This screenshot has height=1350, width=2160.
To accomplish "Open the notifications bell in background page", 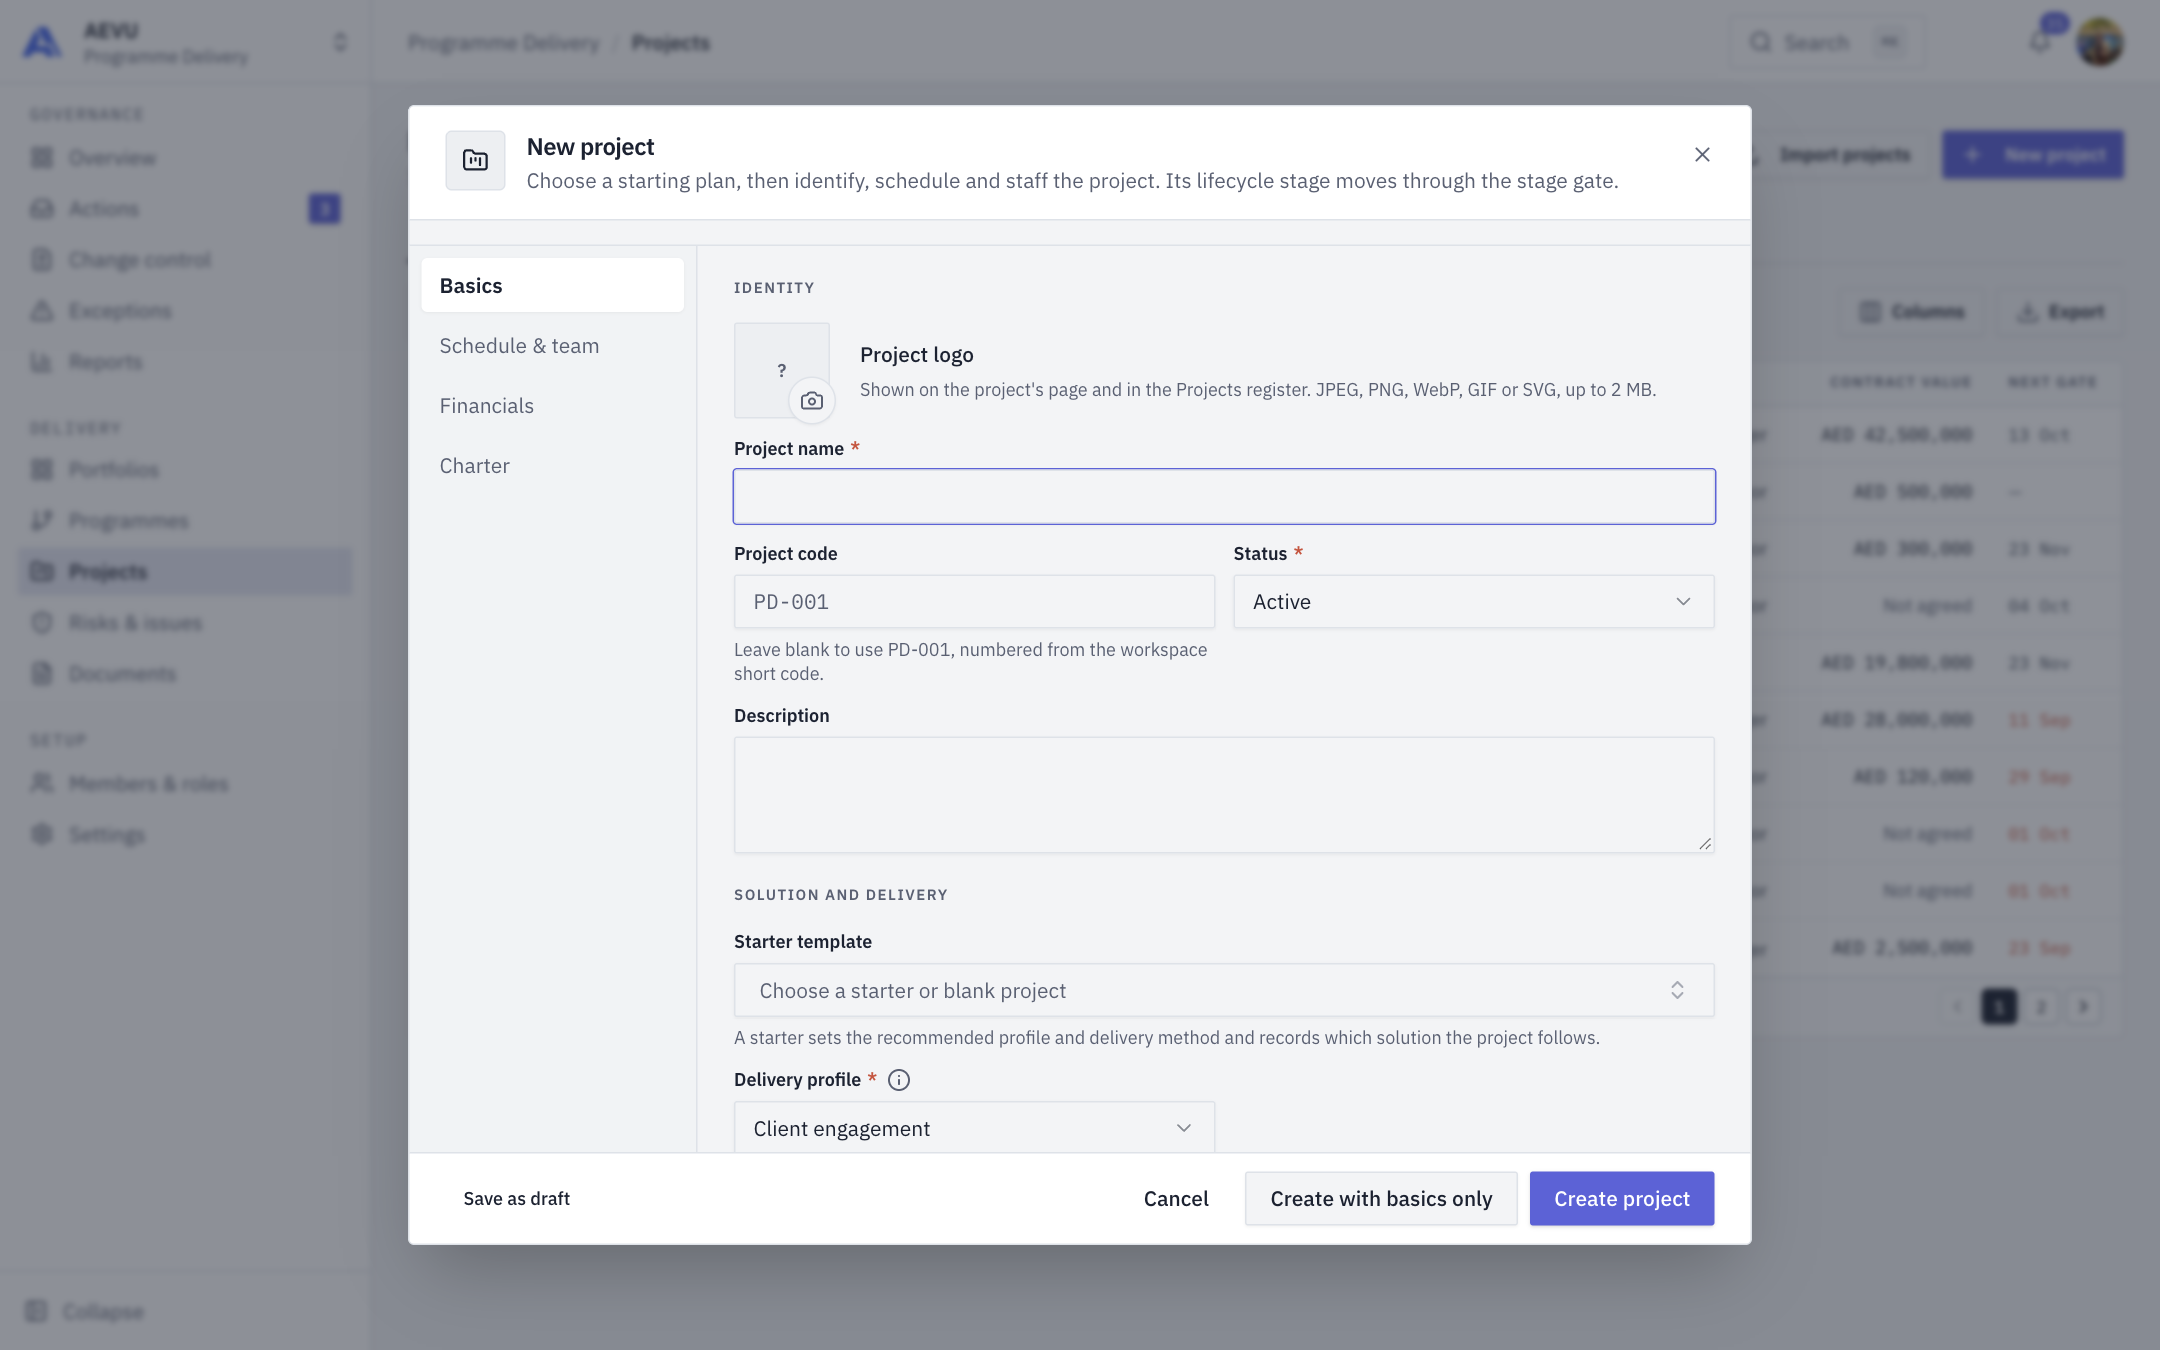I will click(2041, 42).
